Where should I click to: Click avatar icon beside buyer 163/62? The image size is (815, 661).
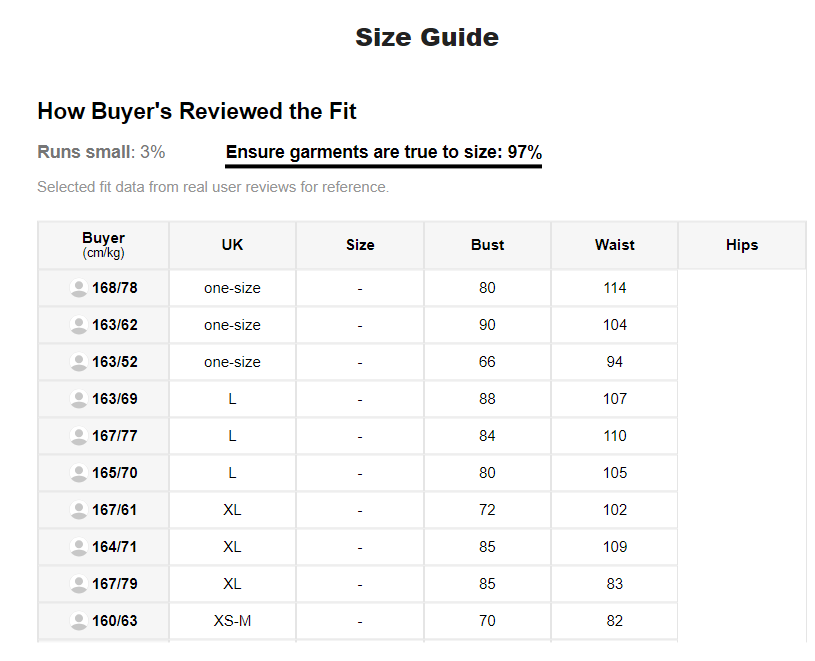79,325
